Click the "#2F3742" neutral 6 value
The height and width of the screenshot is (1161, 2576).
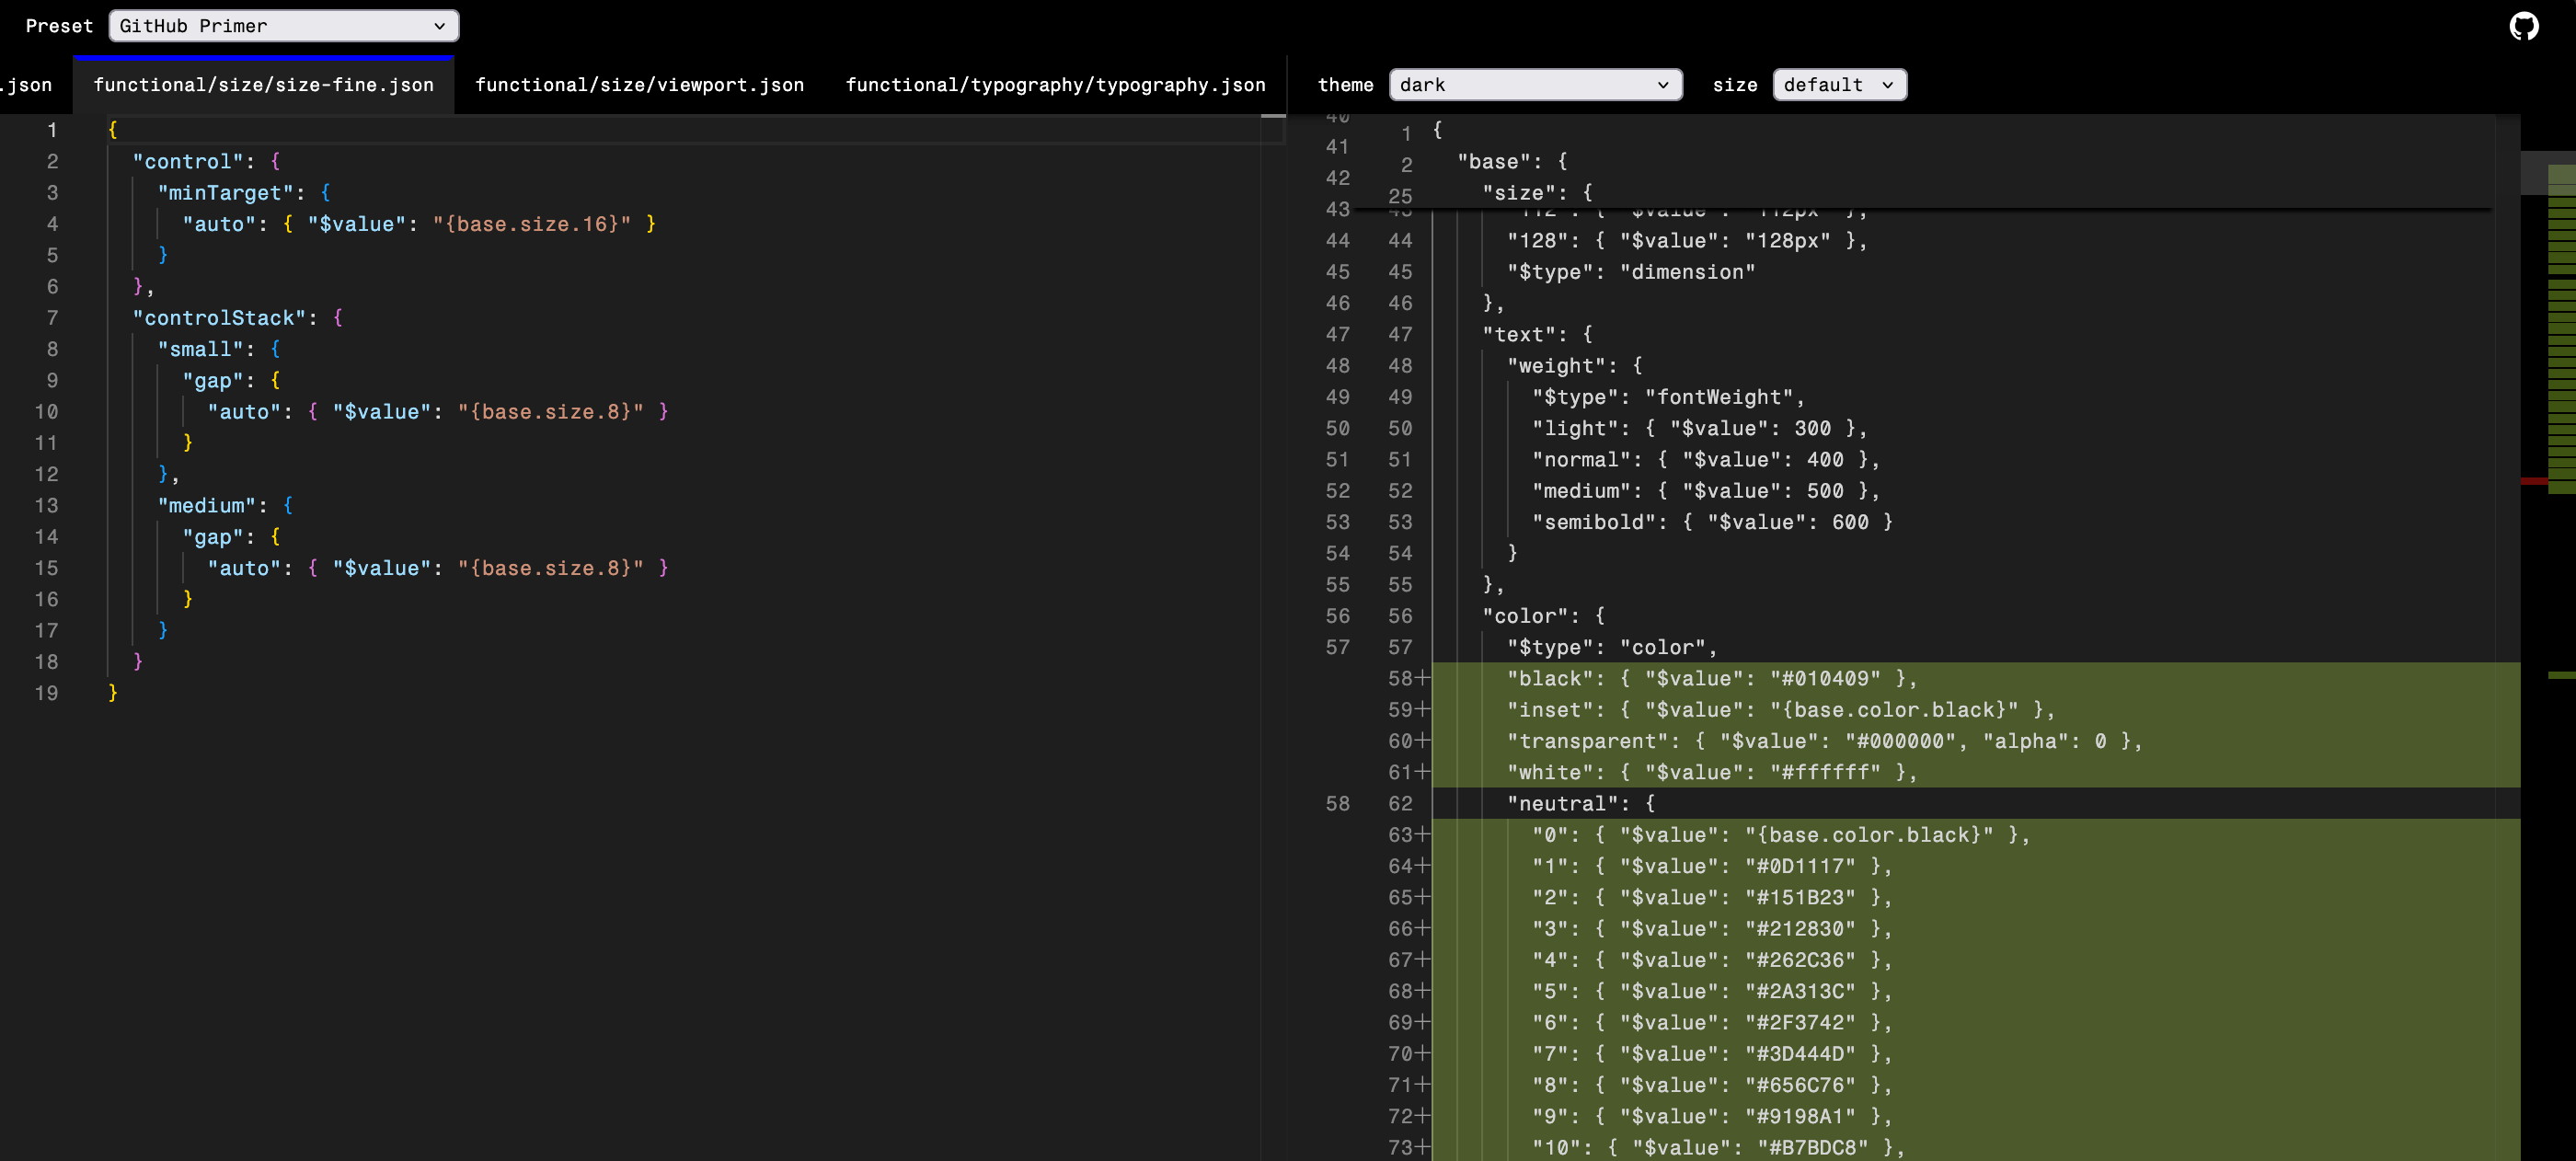pos(1800,1023)
